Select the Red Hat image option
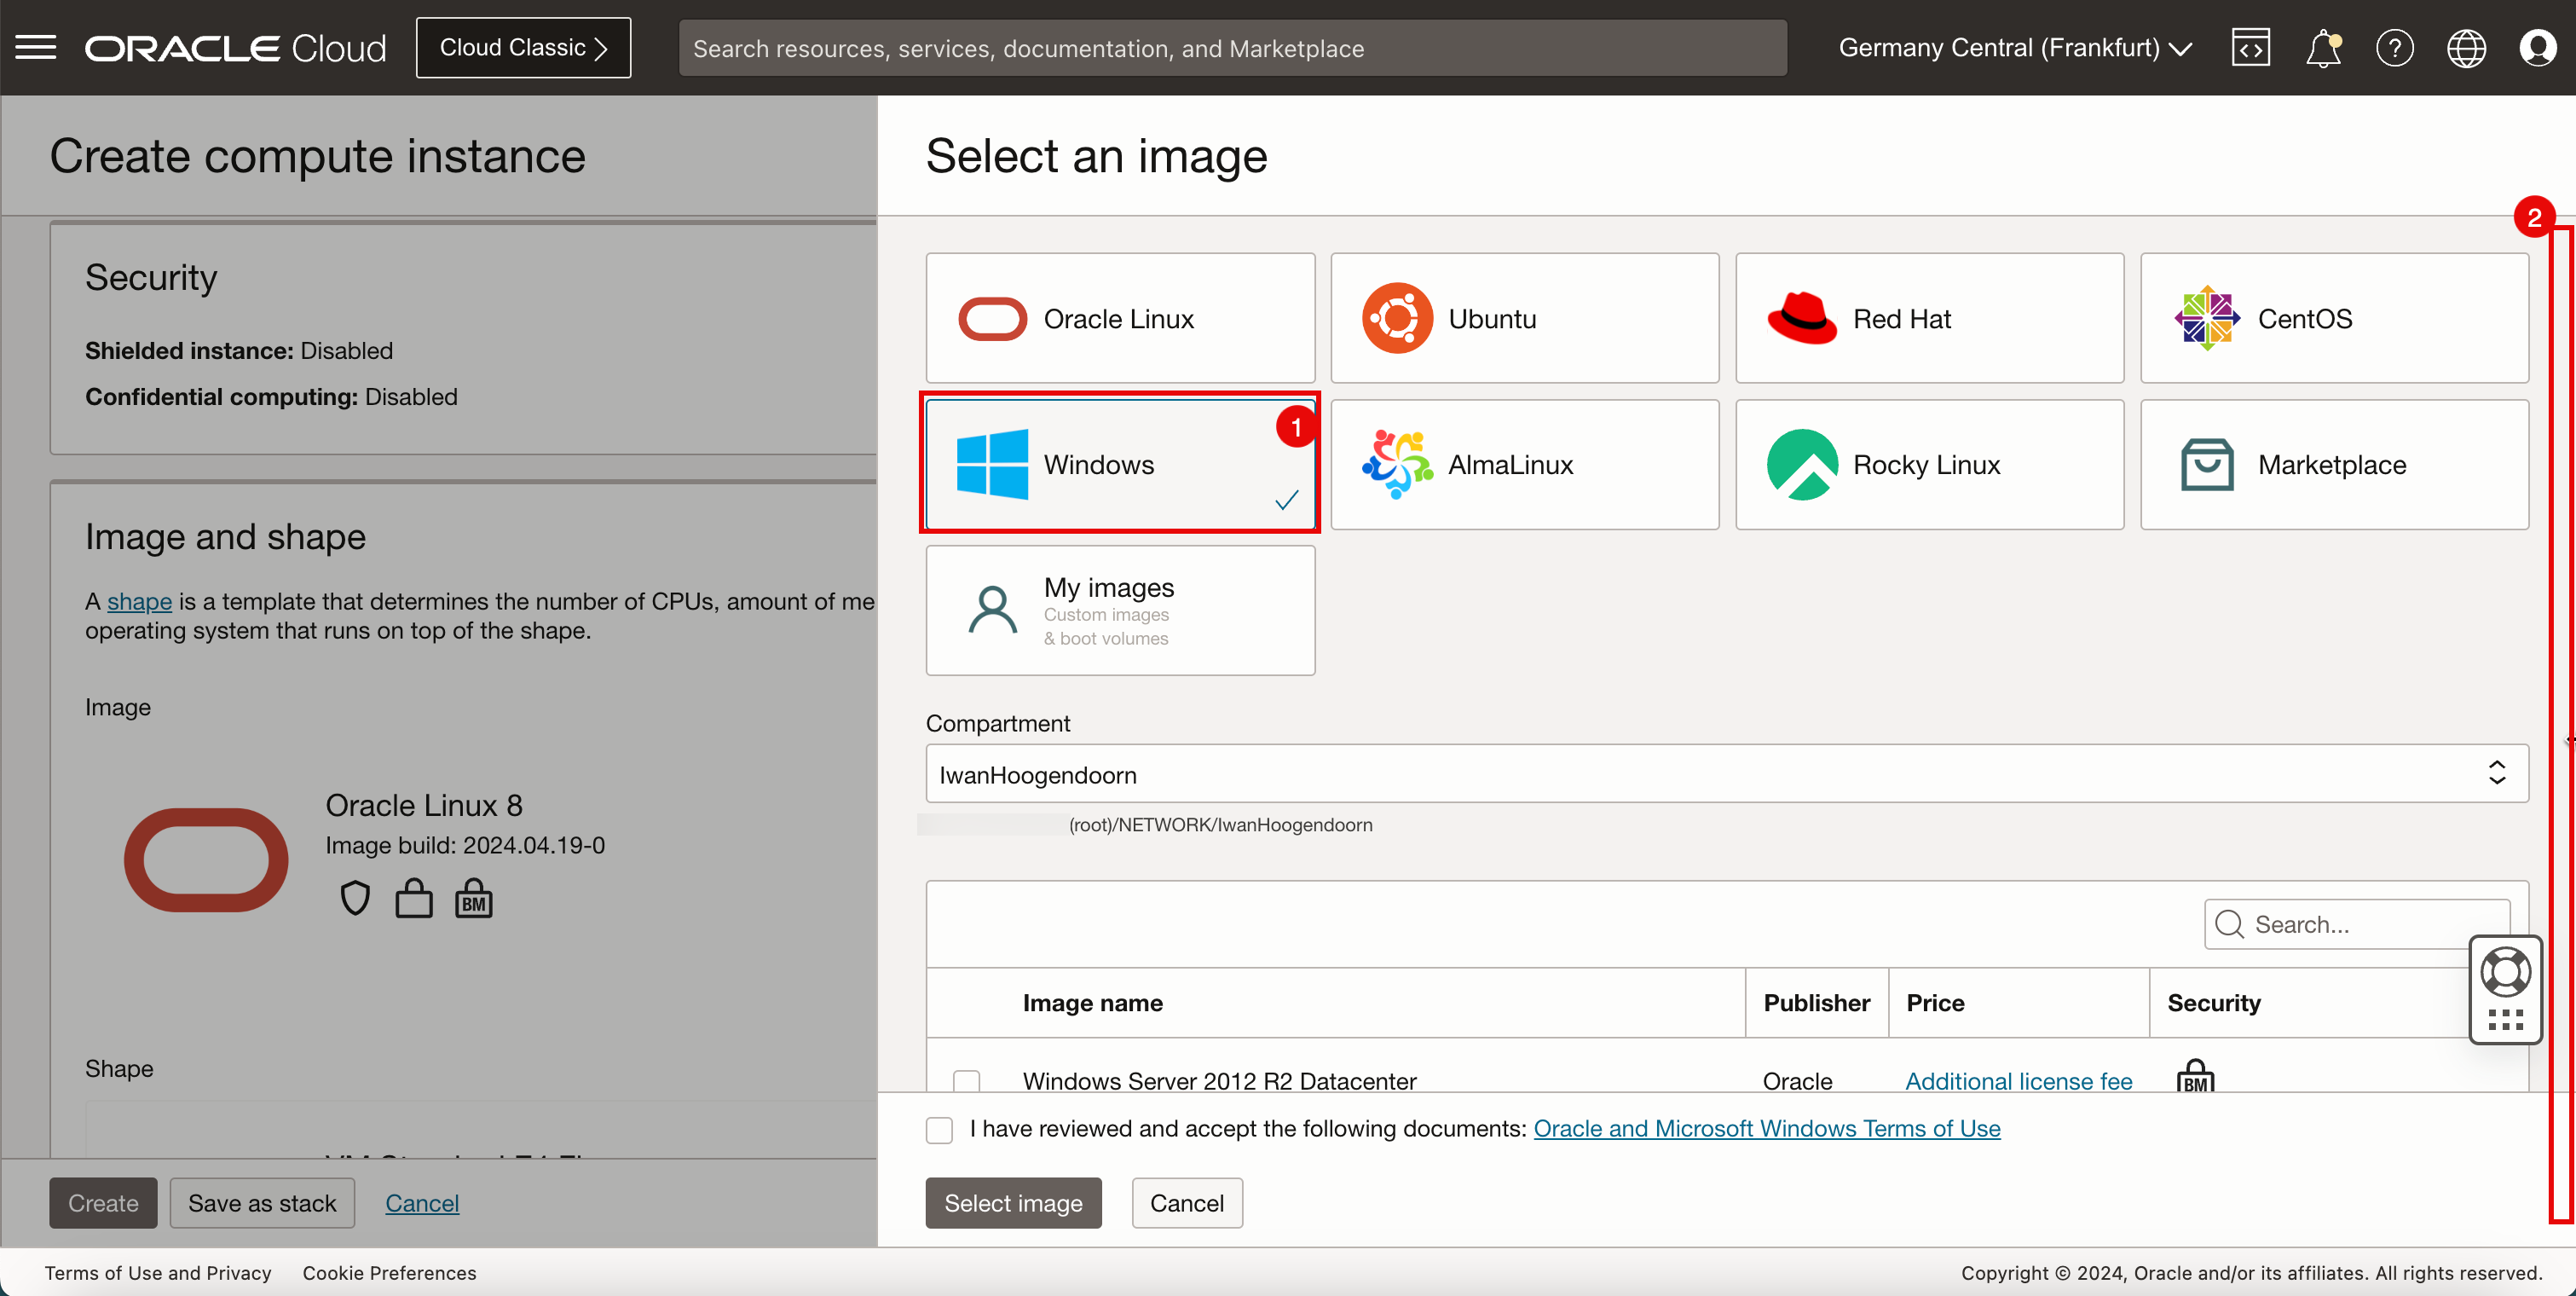The width and height of the screenshot is (2576, 1296). (x=1930, y=315)
